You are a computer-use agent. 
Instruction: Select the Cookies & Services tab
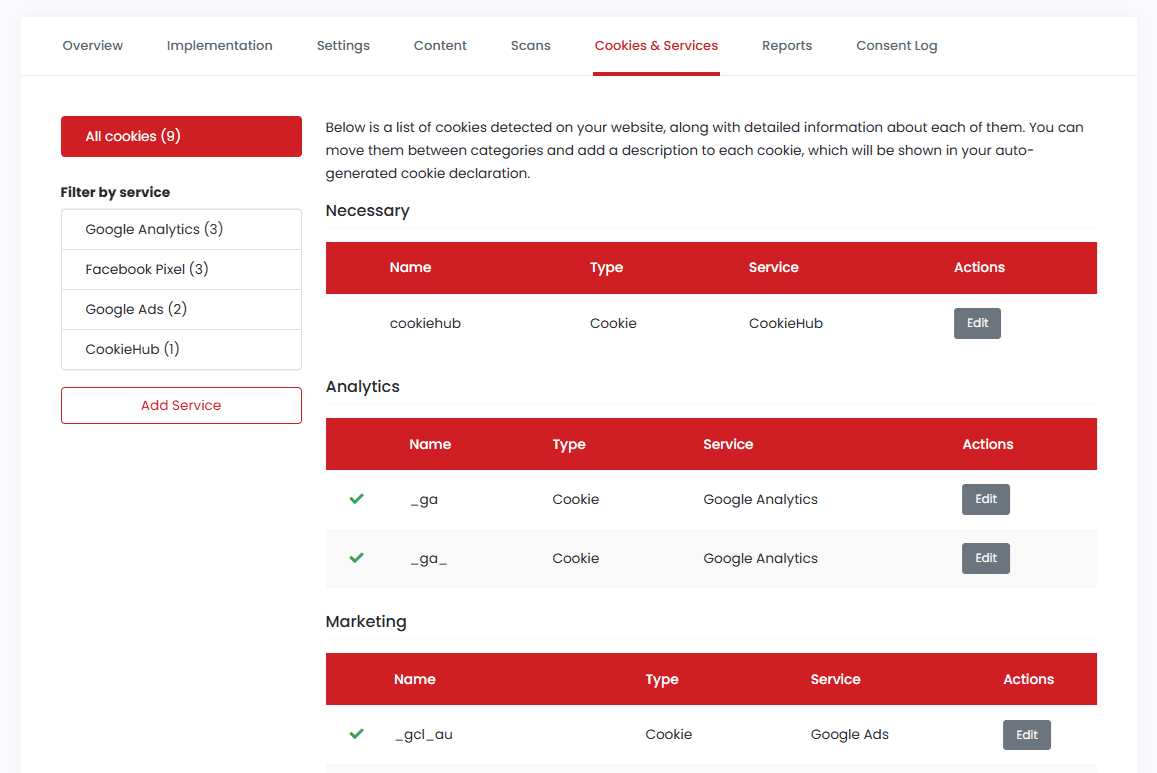click(656, 46)
